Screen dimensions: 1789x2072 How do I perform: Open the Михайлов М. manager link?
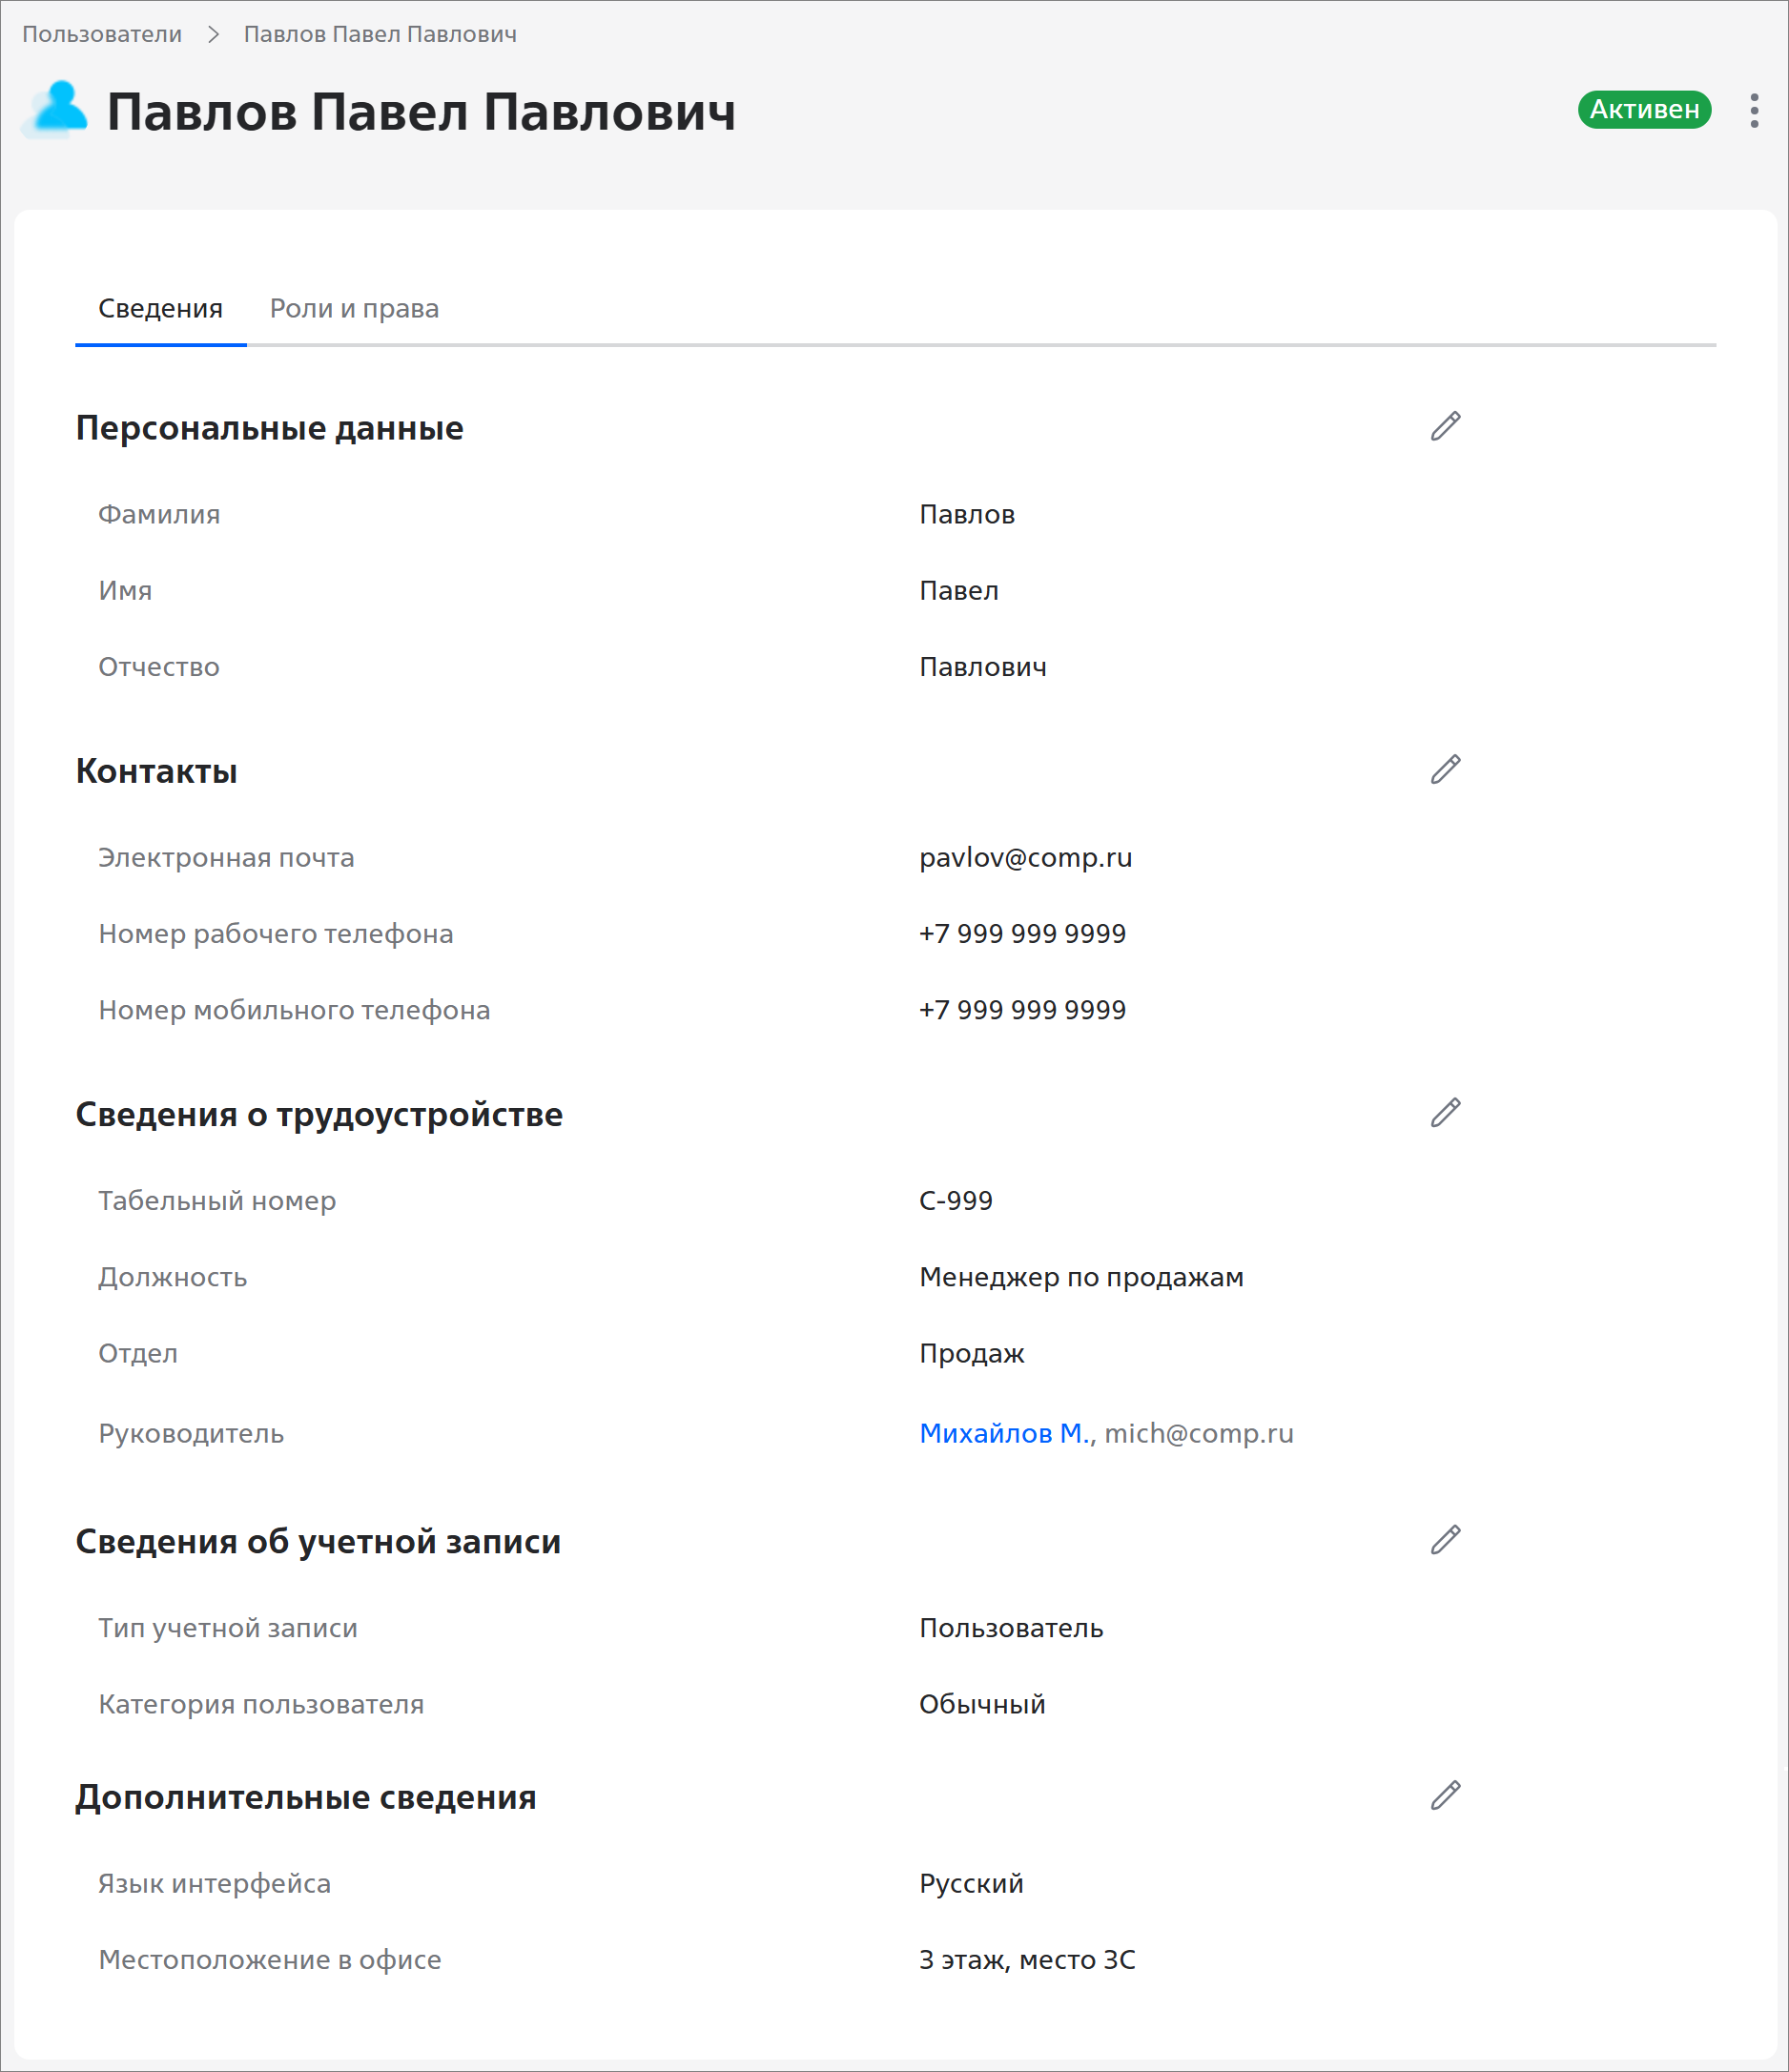click(1004, 1433)
